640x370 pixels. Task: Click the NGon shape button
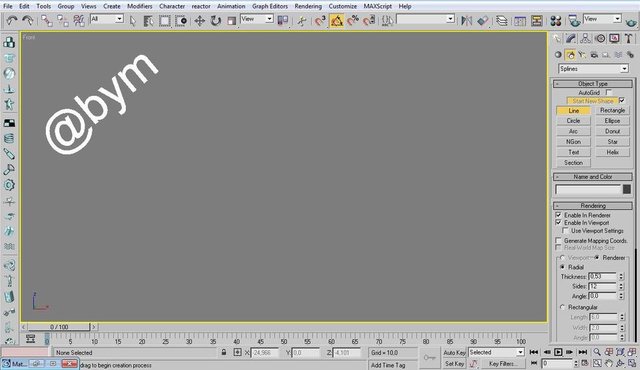click(573, 142)
